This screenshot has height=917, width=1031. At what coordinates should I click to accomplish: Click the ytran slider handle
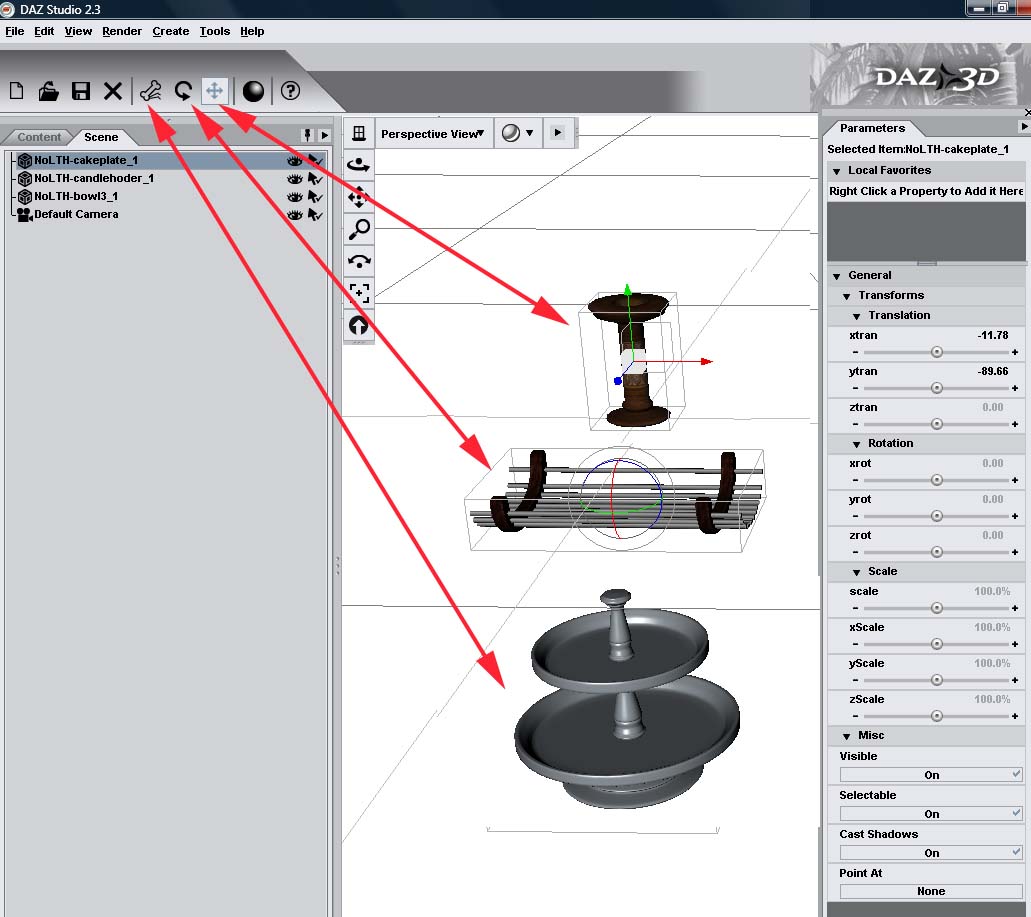click(937, 388)
